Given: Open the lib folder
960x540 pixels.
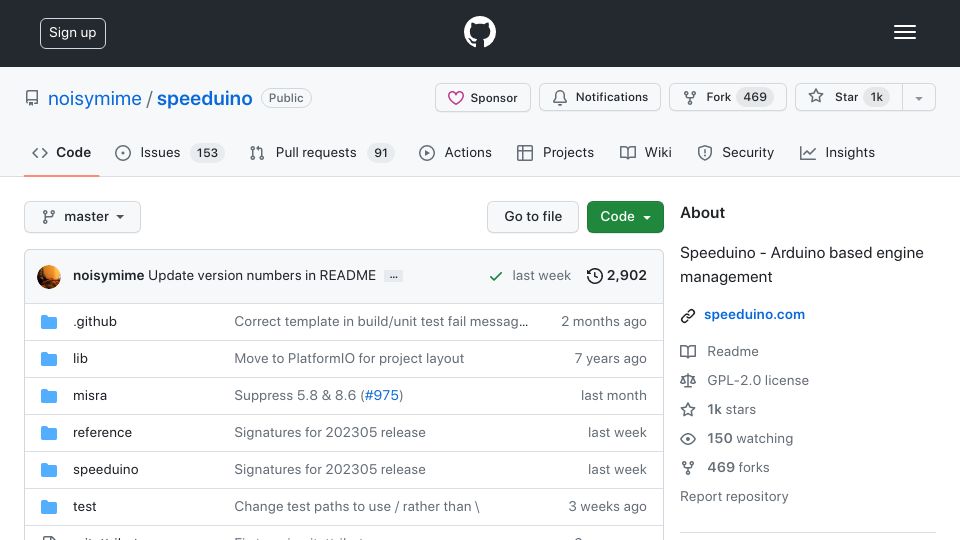Looking at the screenshot, I should click(80, 358).
